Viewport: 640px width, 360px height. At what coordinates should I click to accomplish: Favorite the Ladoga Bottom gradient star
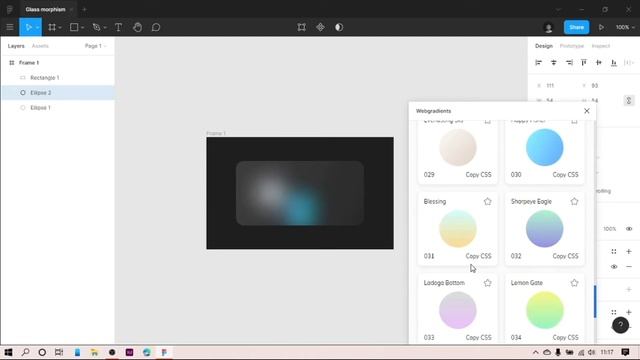[x=488, y=283]
